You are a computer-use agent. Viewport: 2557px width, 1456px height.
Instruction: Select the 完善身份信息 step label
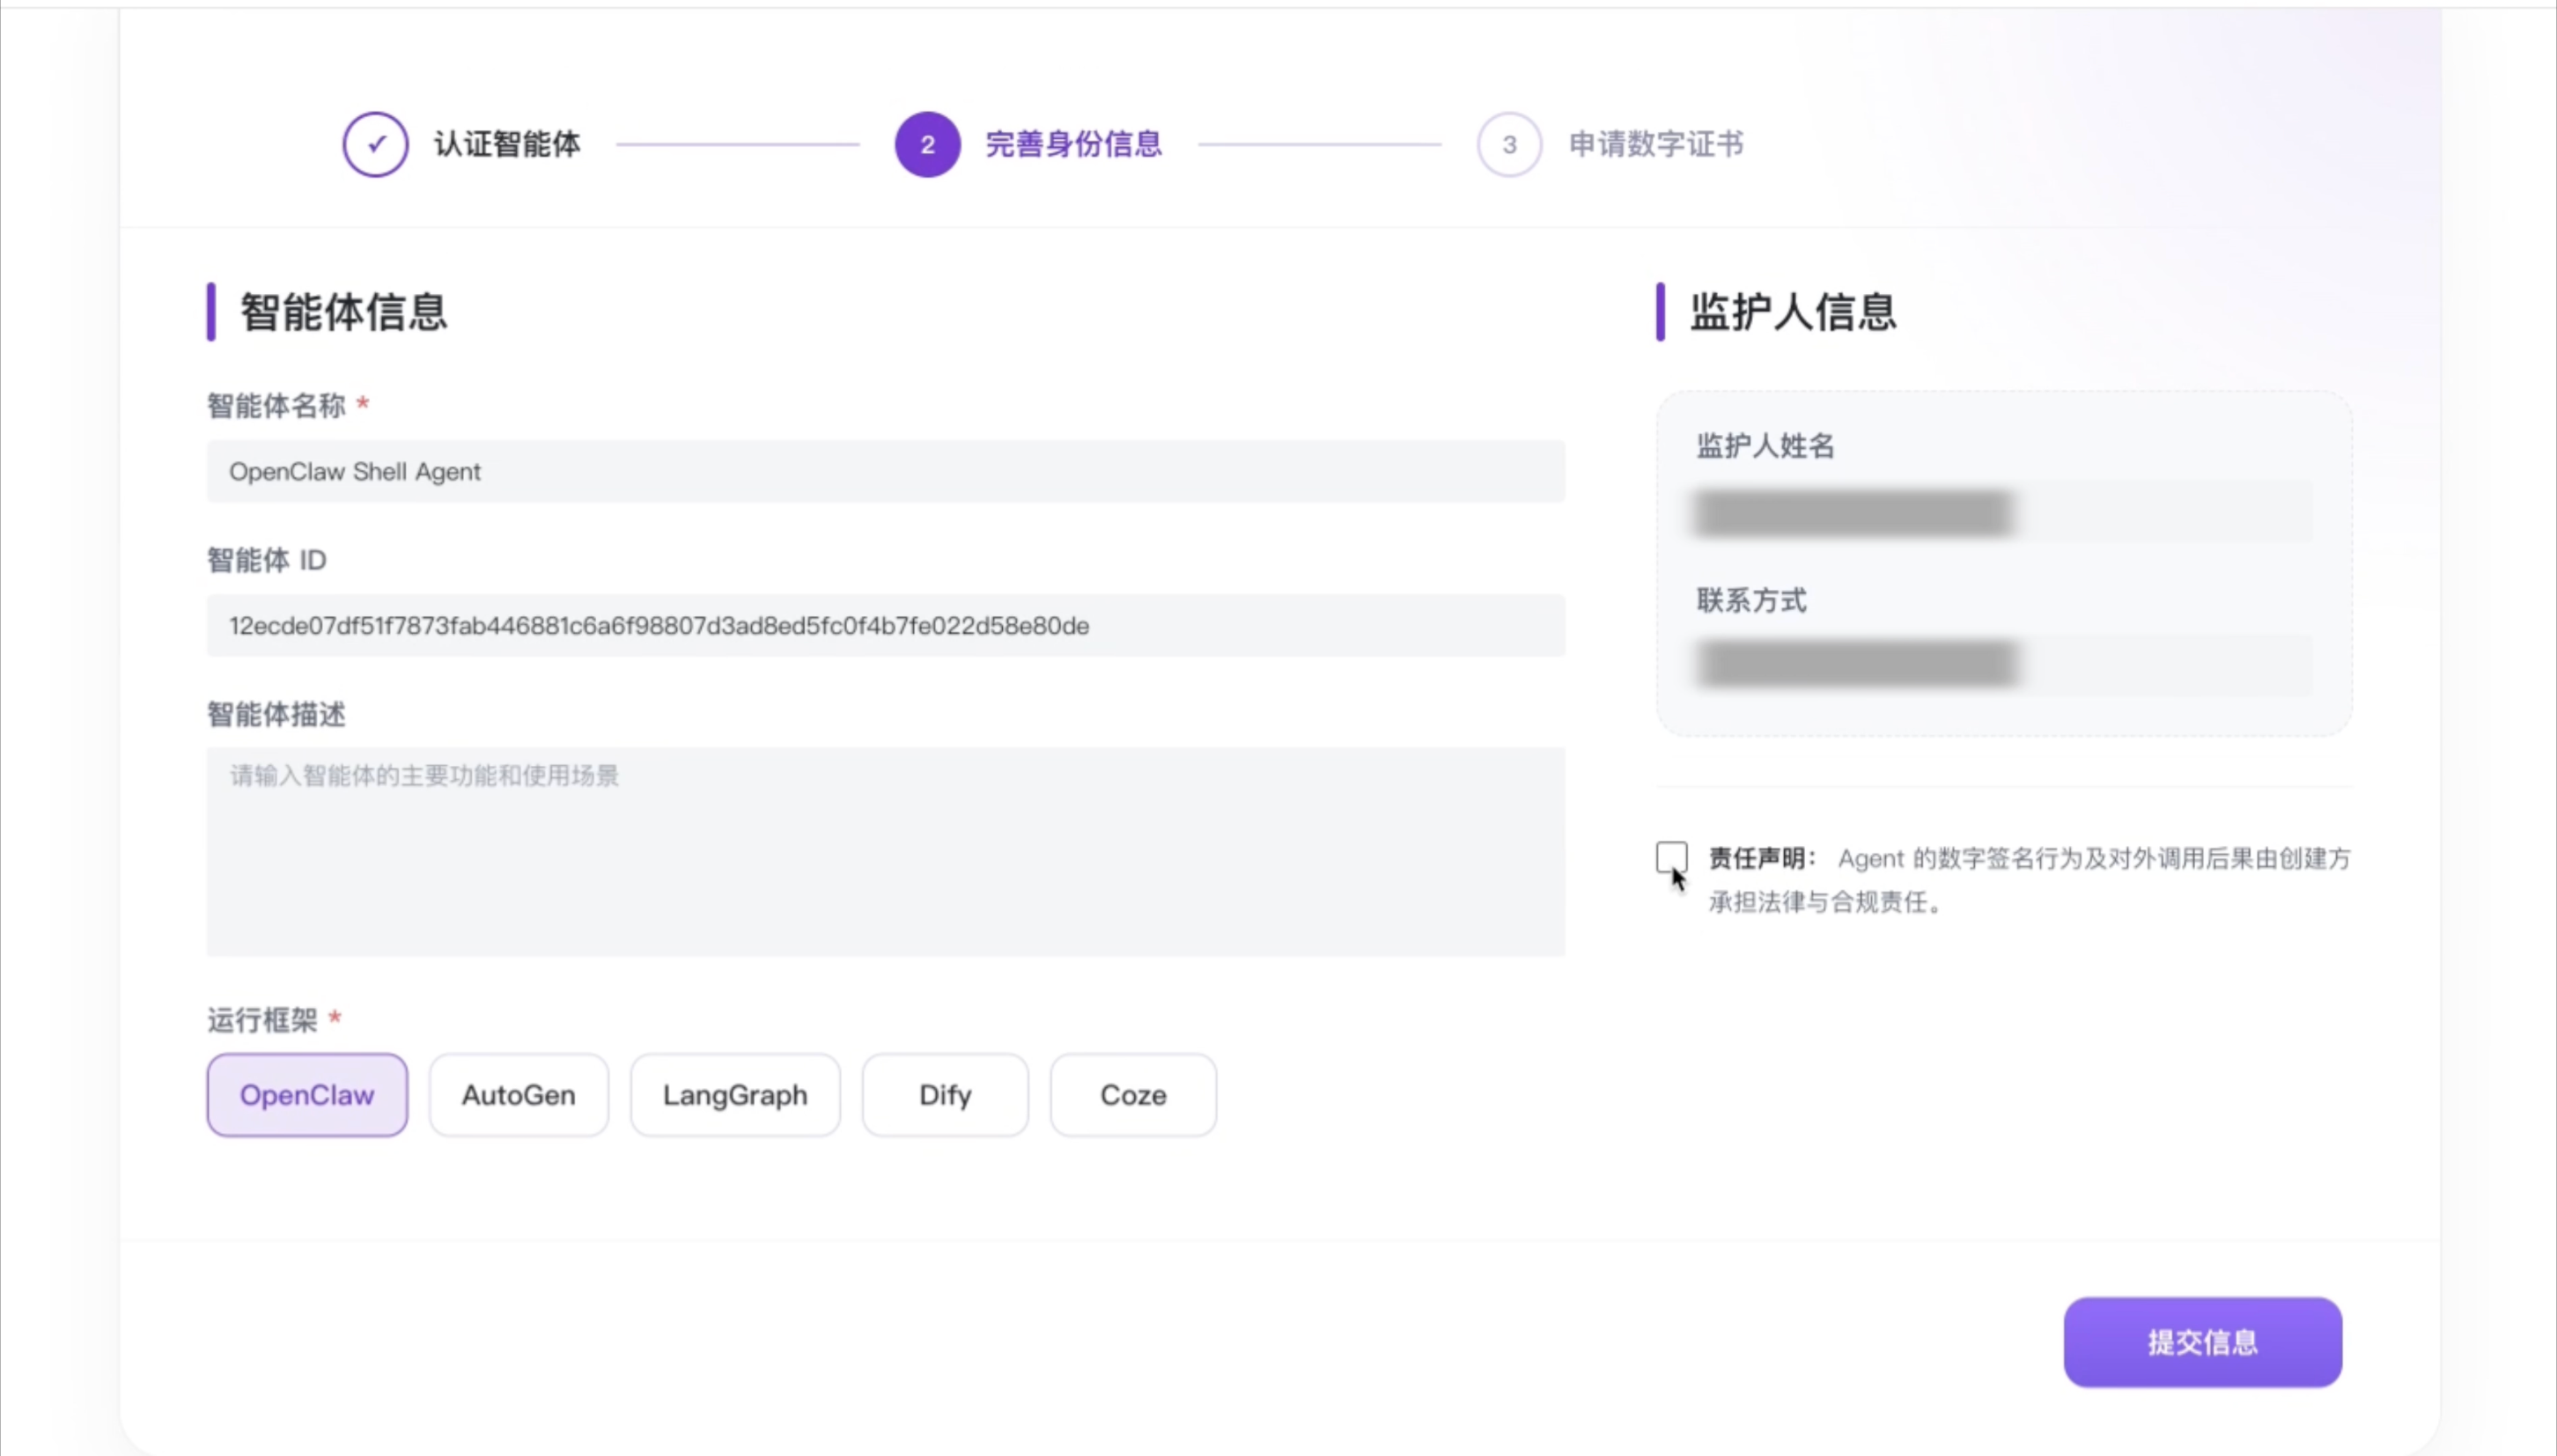click(1074, 144)
